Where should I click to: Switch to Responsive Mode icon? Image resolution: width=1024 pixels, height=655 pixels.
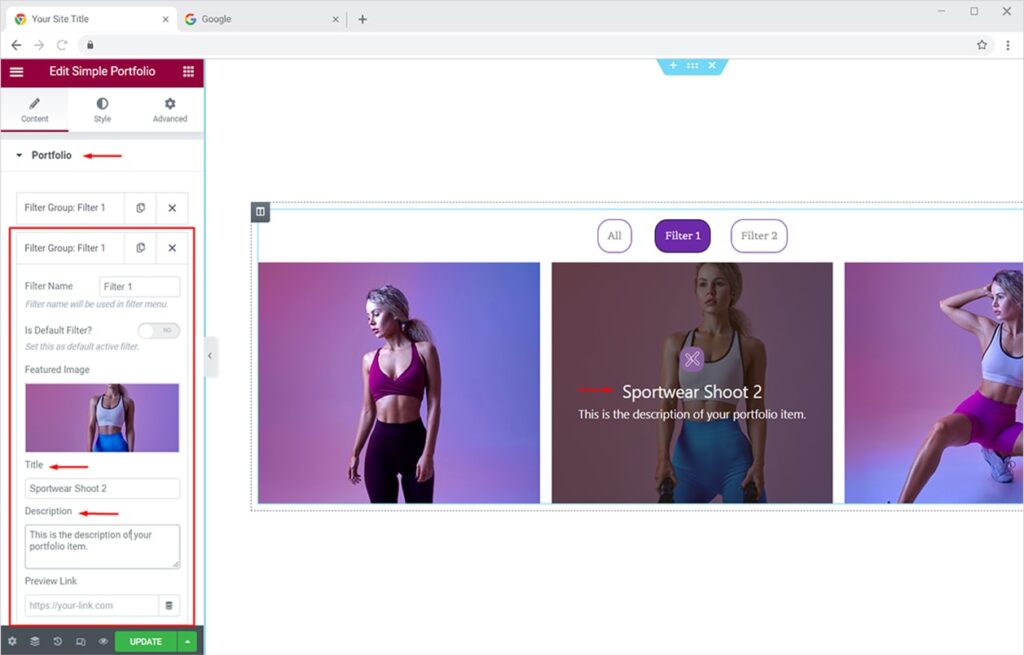pyautogui.click(x=80, y=642)
